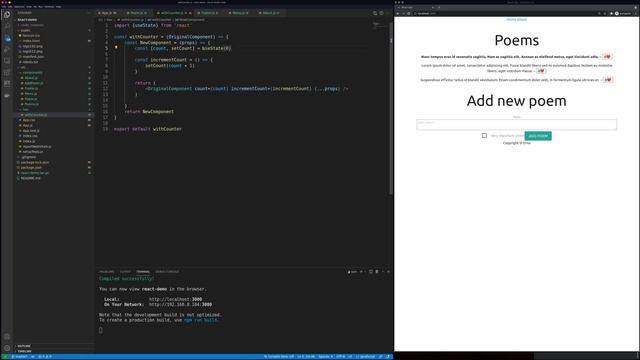This screenshot has height=360, width=640.
Task: Kill the terminal with the trash icon
Action: [377, 271]
